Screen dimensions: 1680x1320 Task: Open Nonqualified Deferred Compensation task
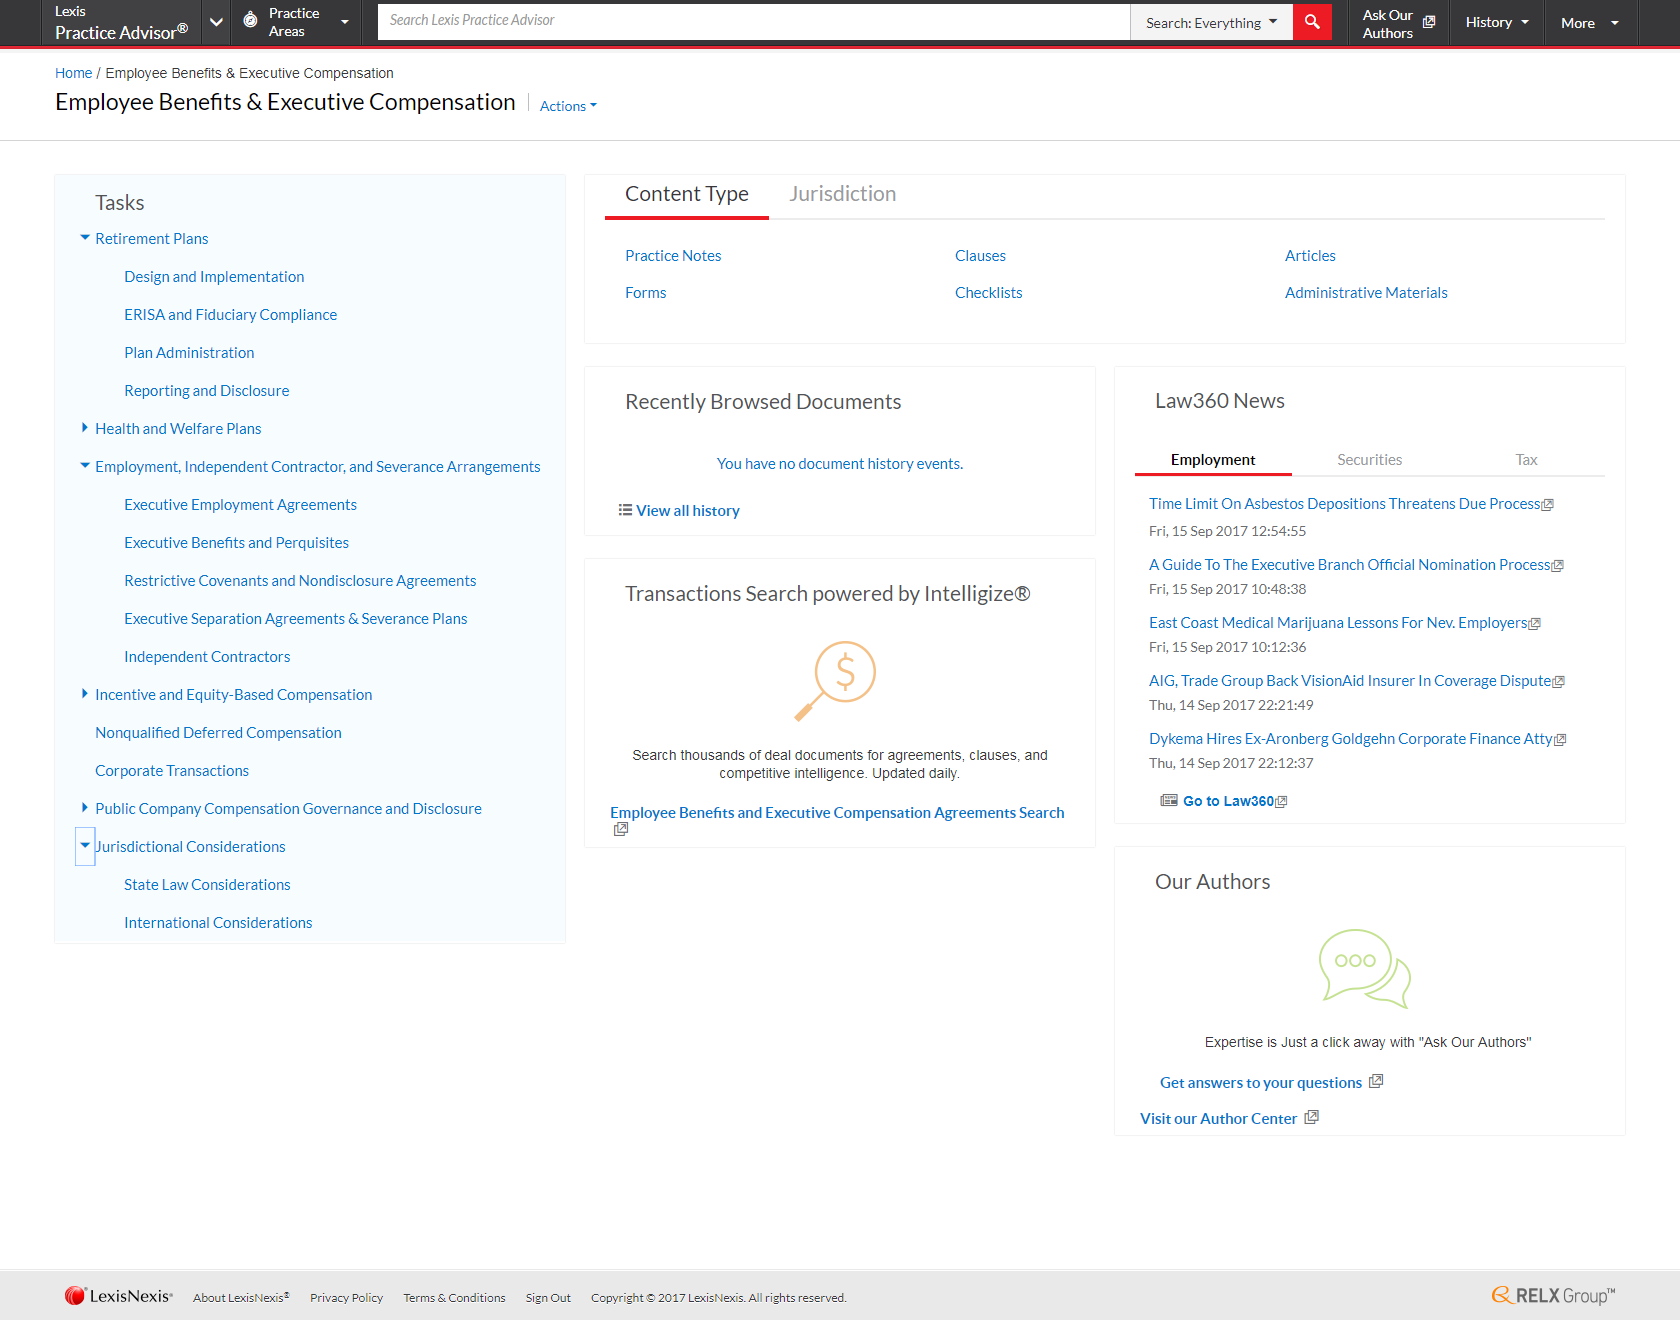point(218,733)
